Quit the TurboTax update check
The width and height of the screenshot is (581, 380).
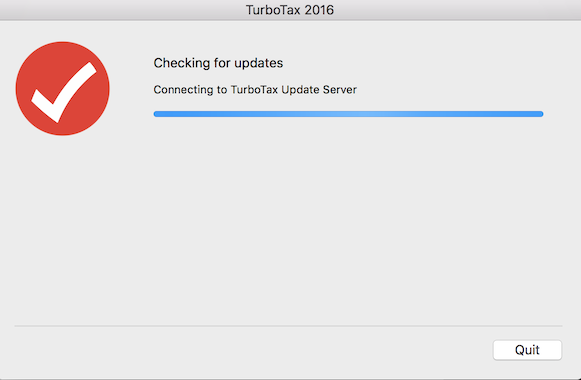[x=527, y=350]
